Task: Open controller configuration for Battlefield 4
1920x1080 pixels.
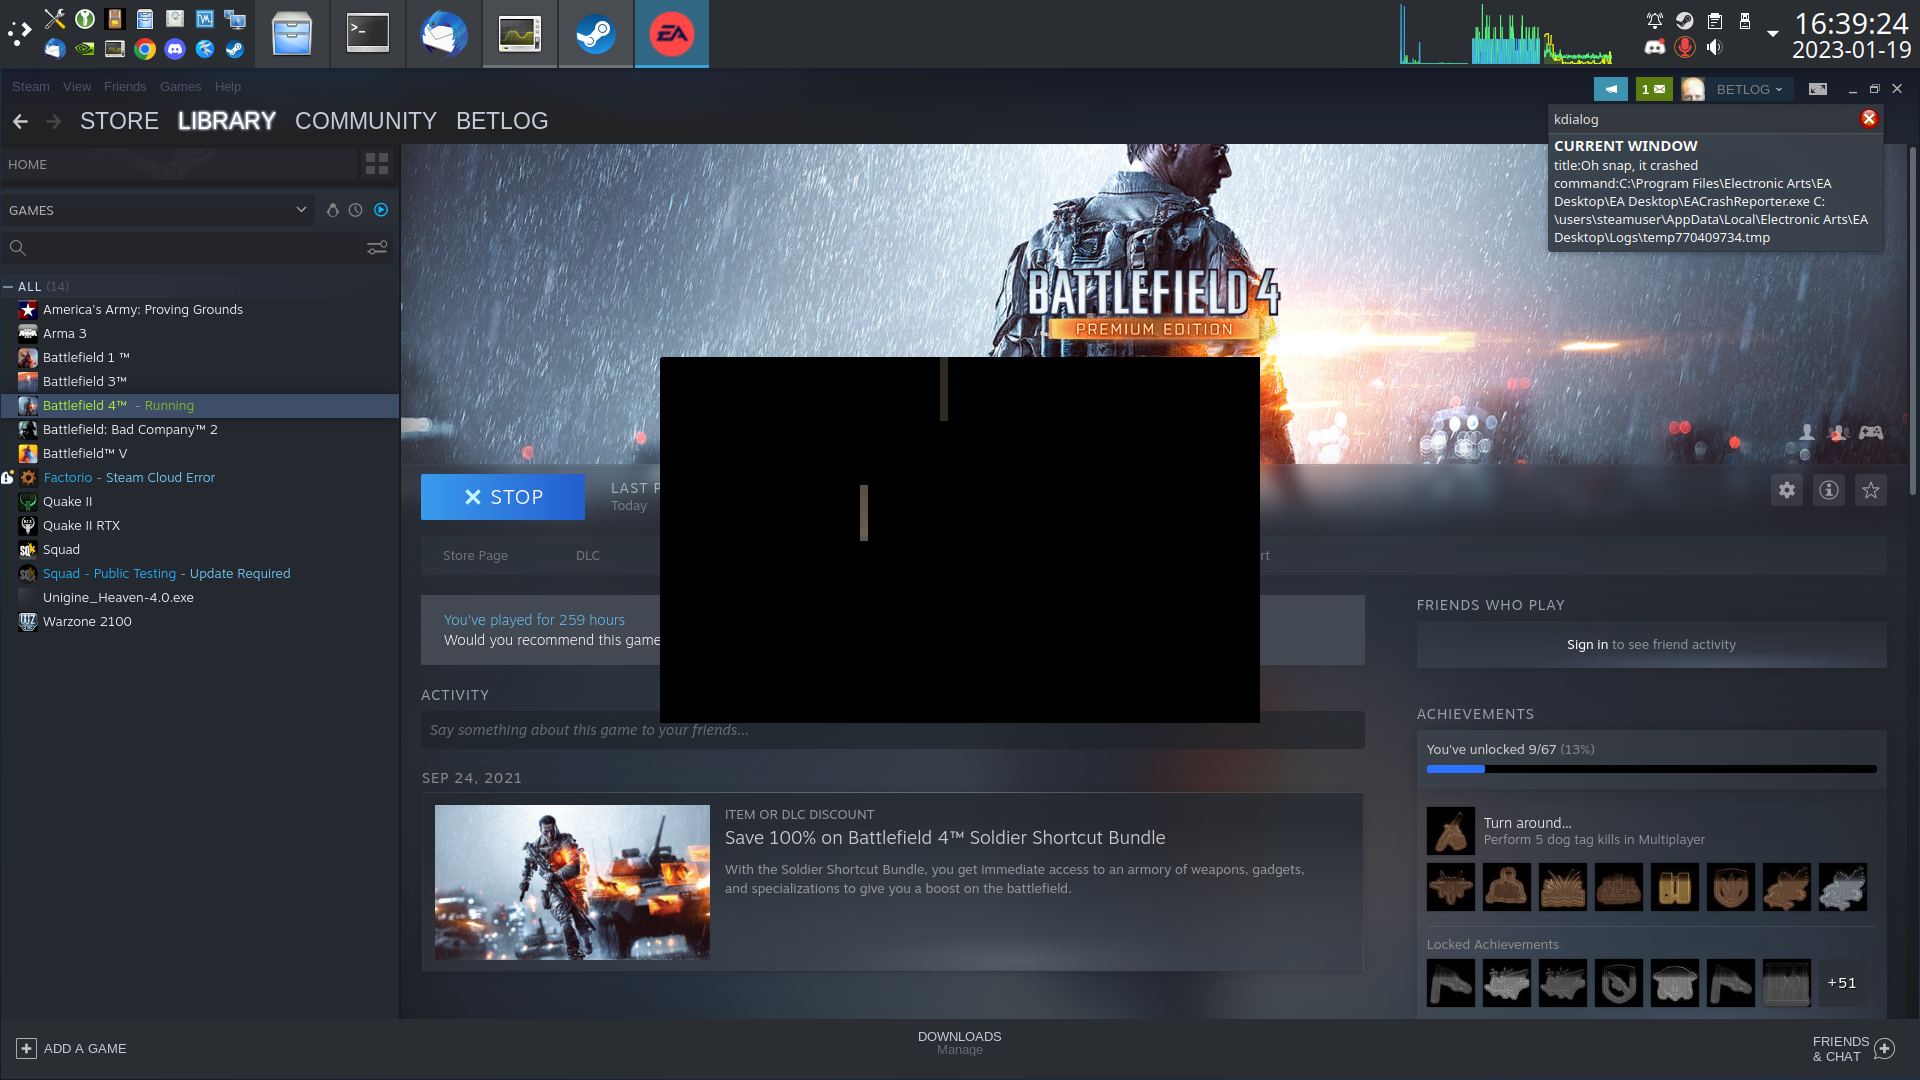Action: pos(1871,433)
